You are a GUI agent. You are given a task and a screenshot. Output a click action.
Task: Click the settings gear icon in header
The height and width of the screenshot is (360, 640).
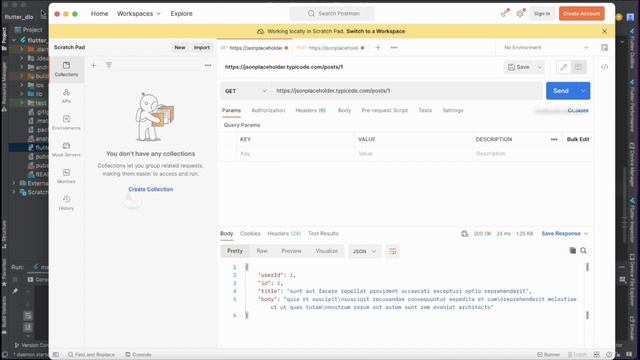pos(520,13)
